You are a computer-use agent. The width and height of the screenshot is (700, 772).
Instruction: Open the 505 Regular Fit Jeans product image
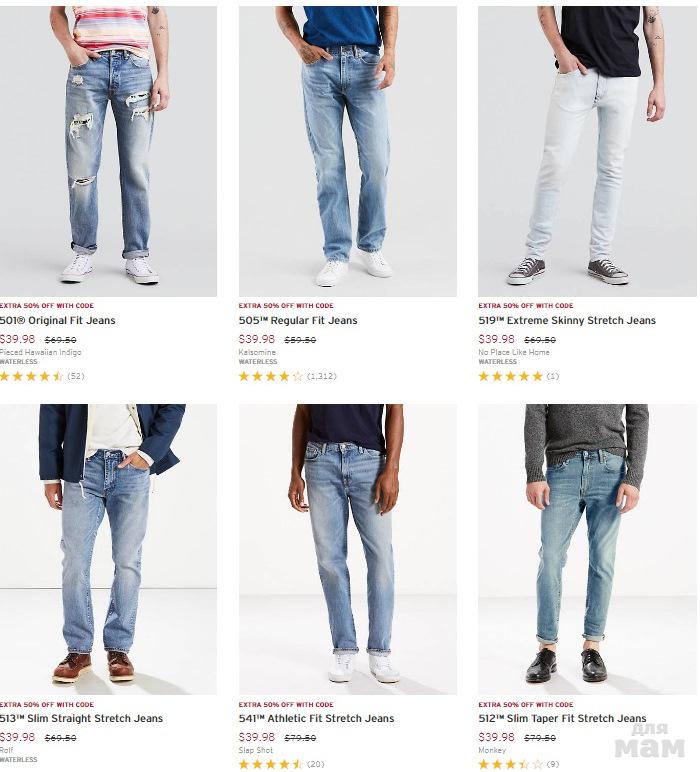tap(348, 151)
